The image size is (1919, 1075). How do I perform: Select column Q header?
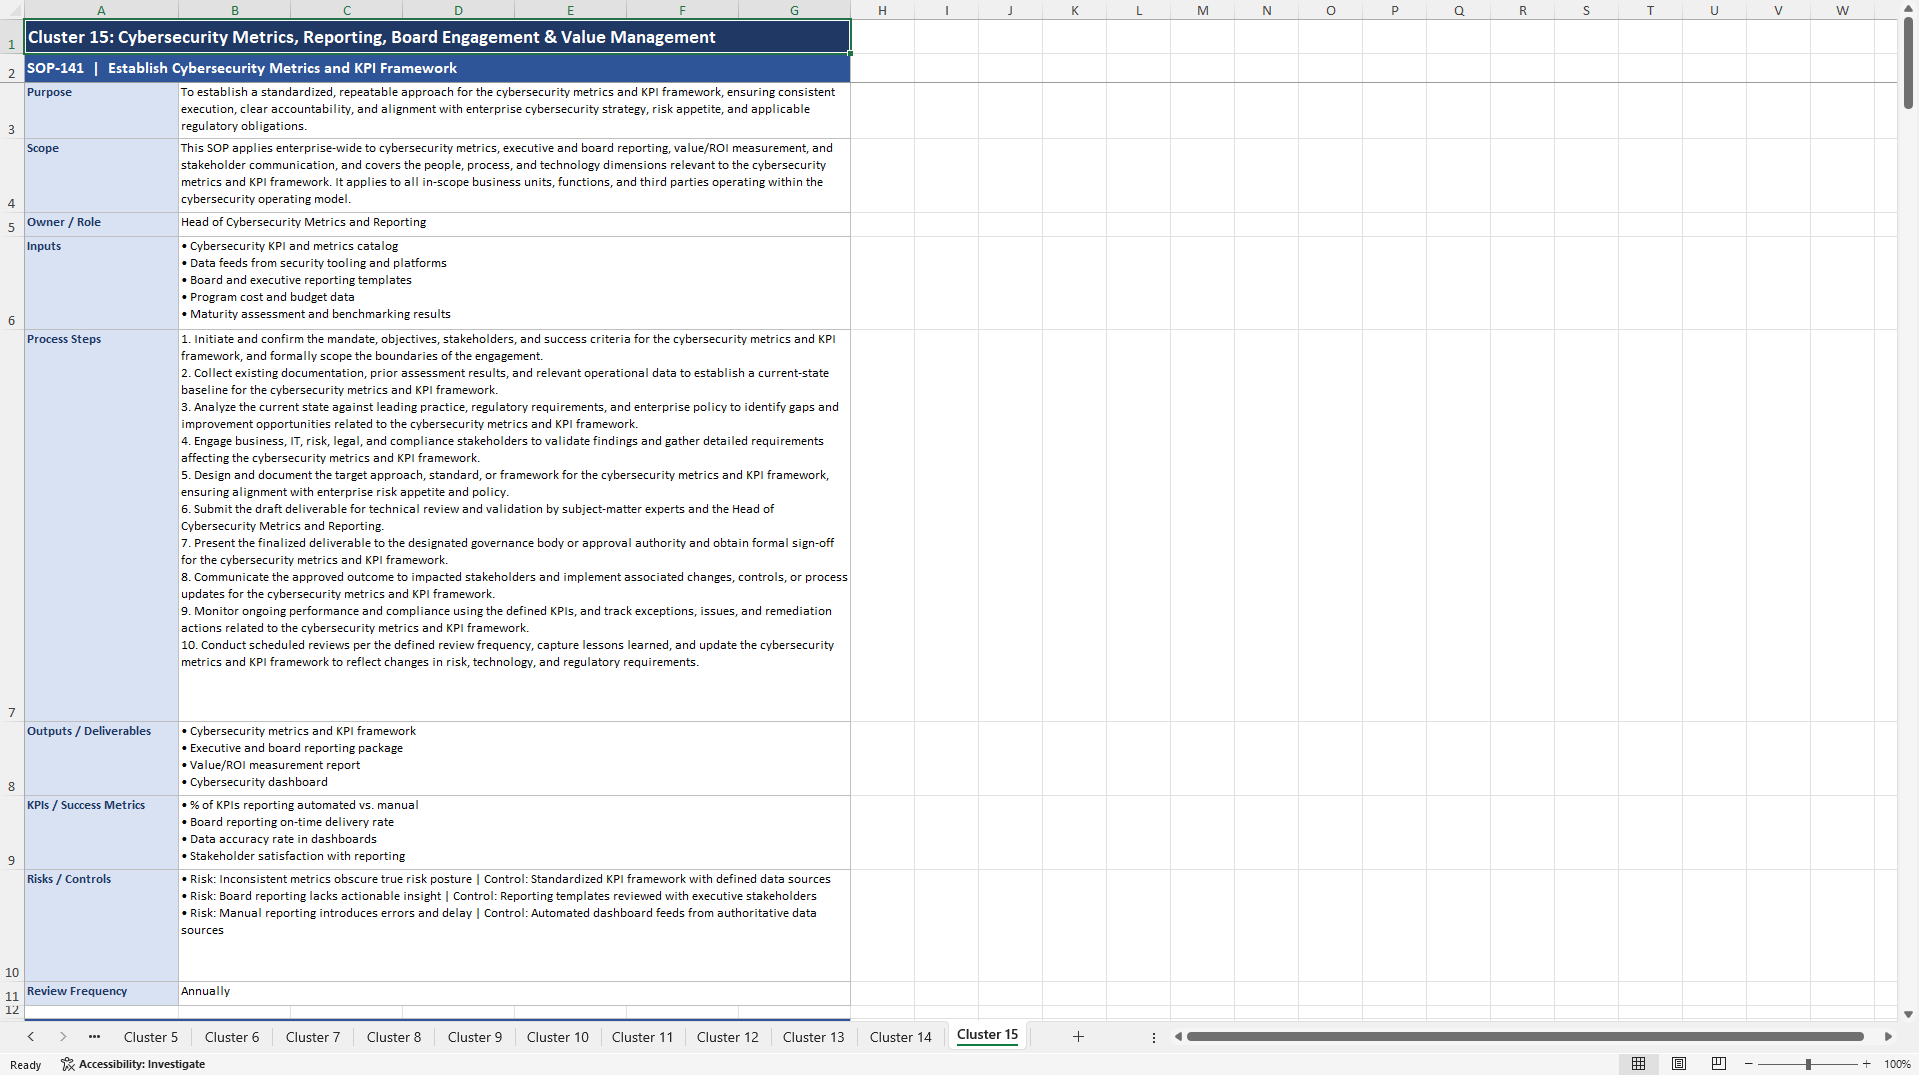[1458, 10]
